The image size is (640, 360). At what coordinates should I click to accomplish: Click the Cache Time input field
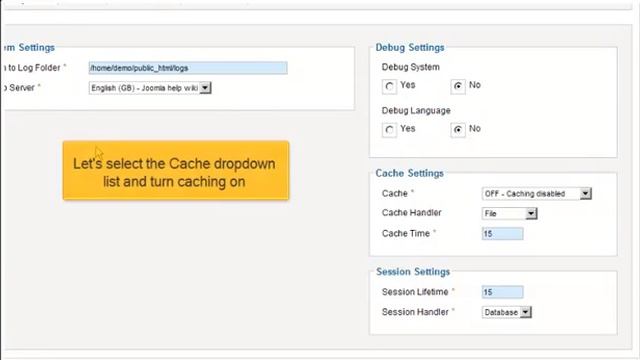502,234
